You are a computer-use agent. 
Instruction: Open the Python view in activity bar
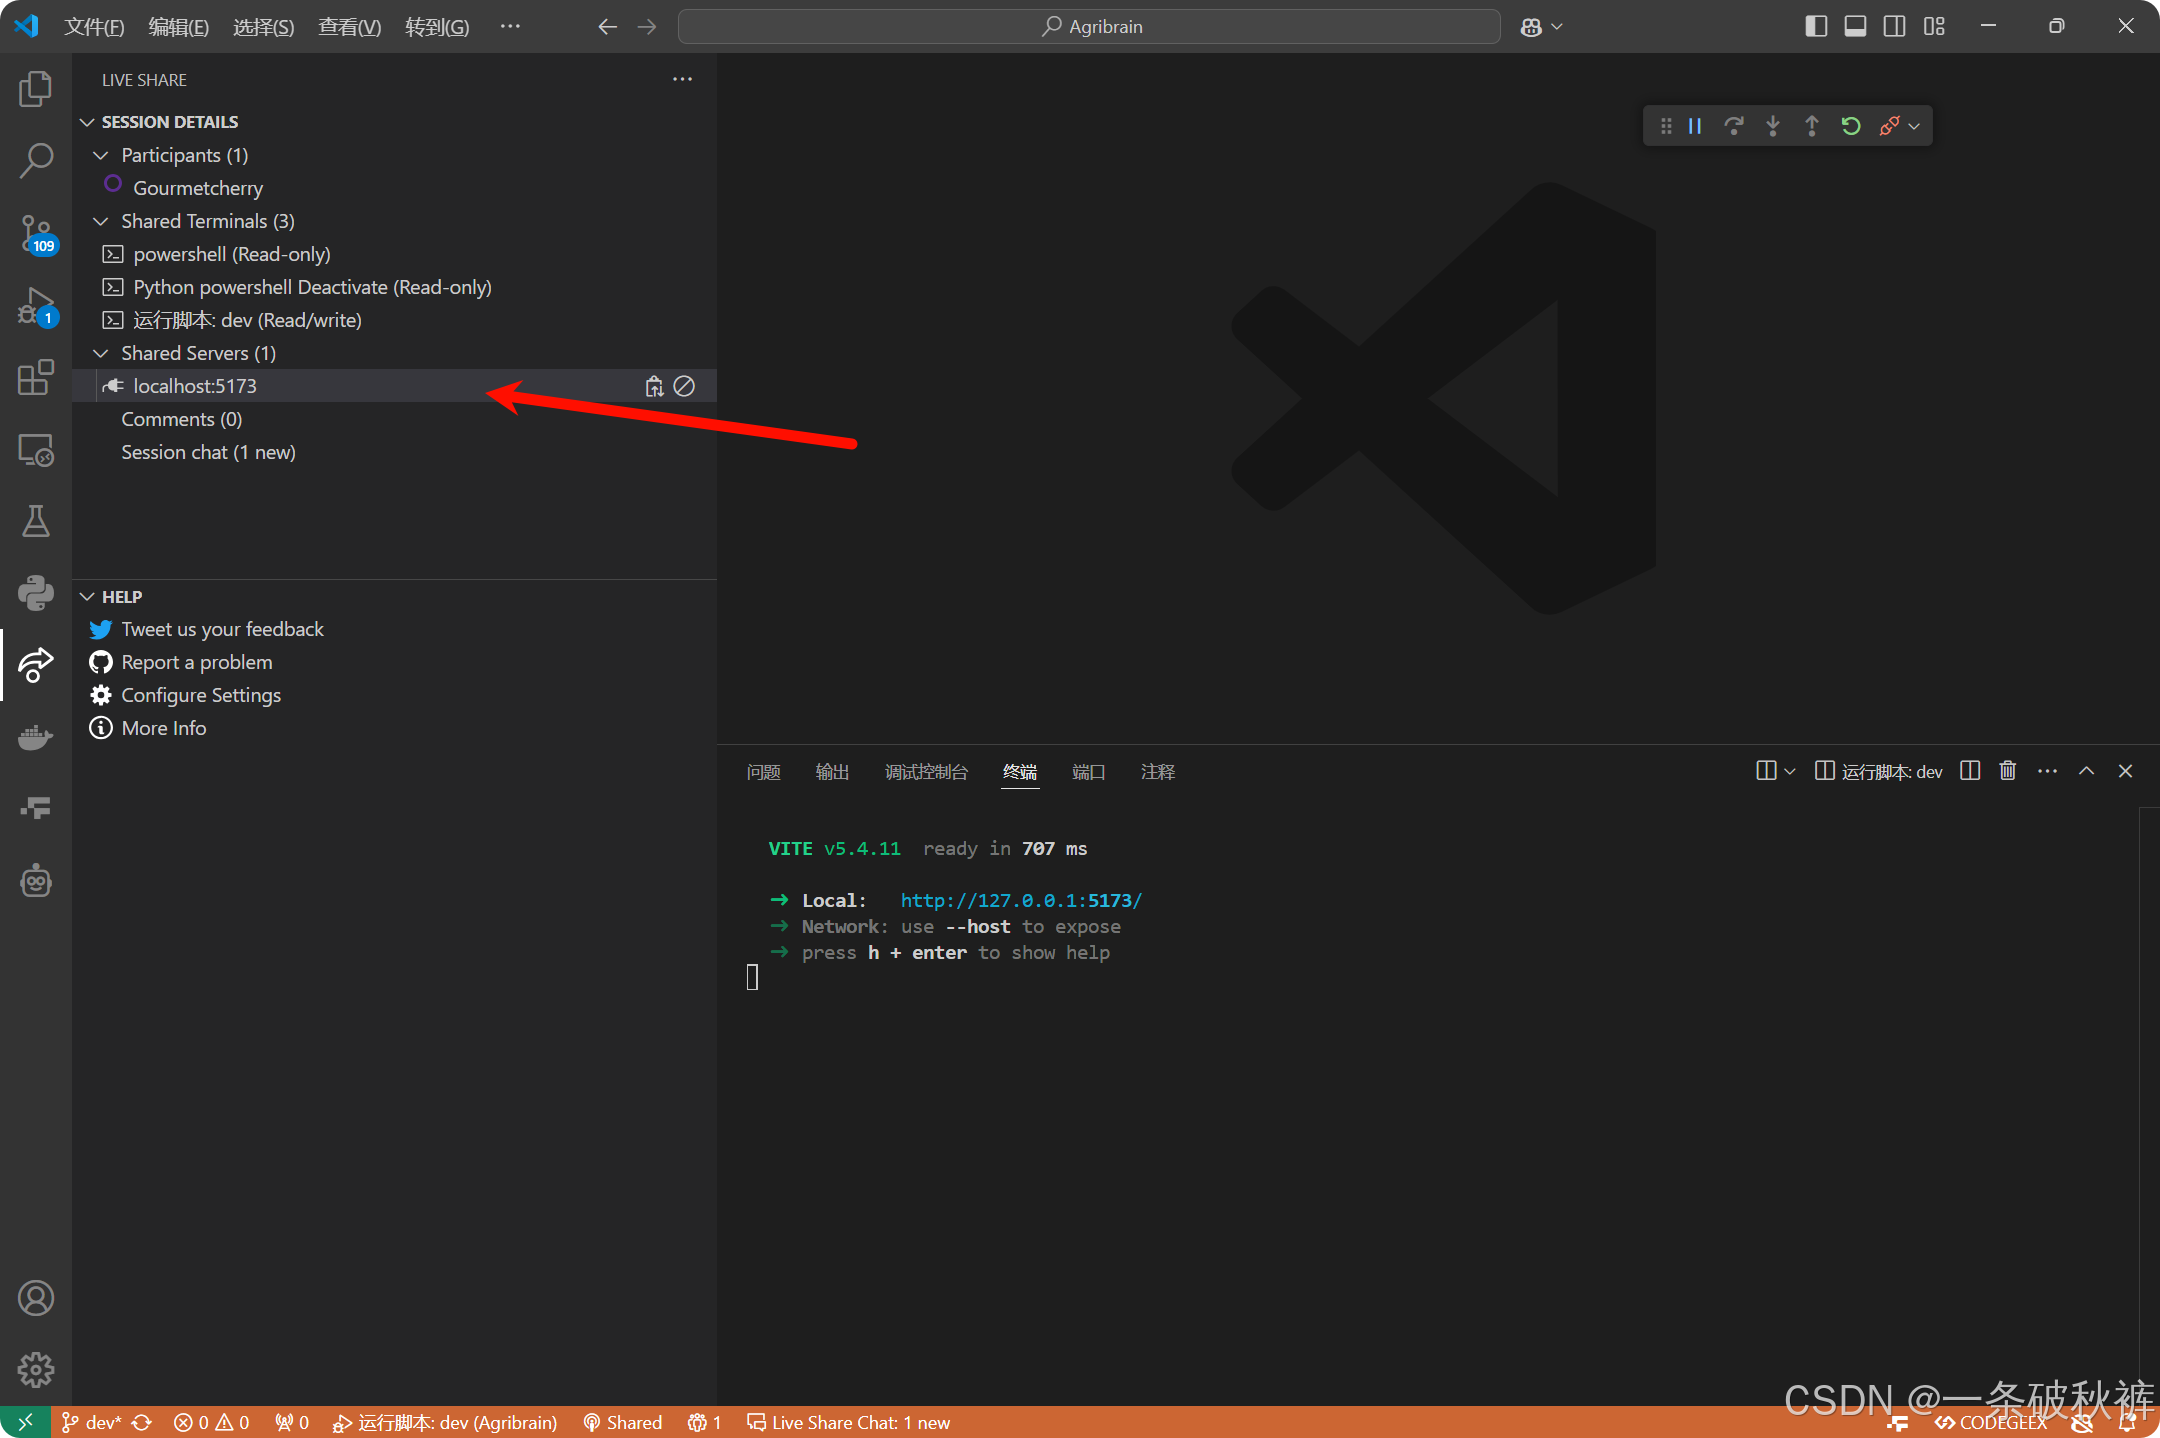(x=36, y=593)
